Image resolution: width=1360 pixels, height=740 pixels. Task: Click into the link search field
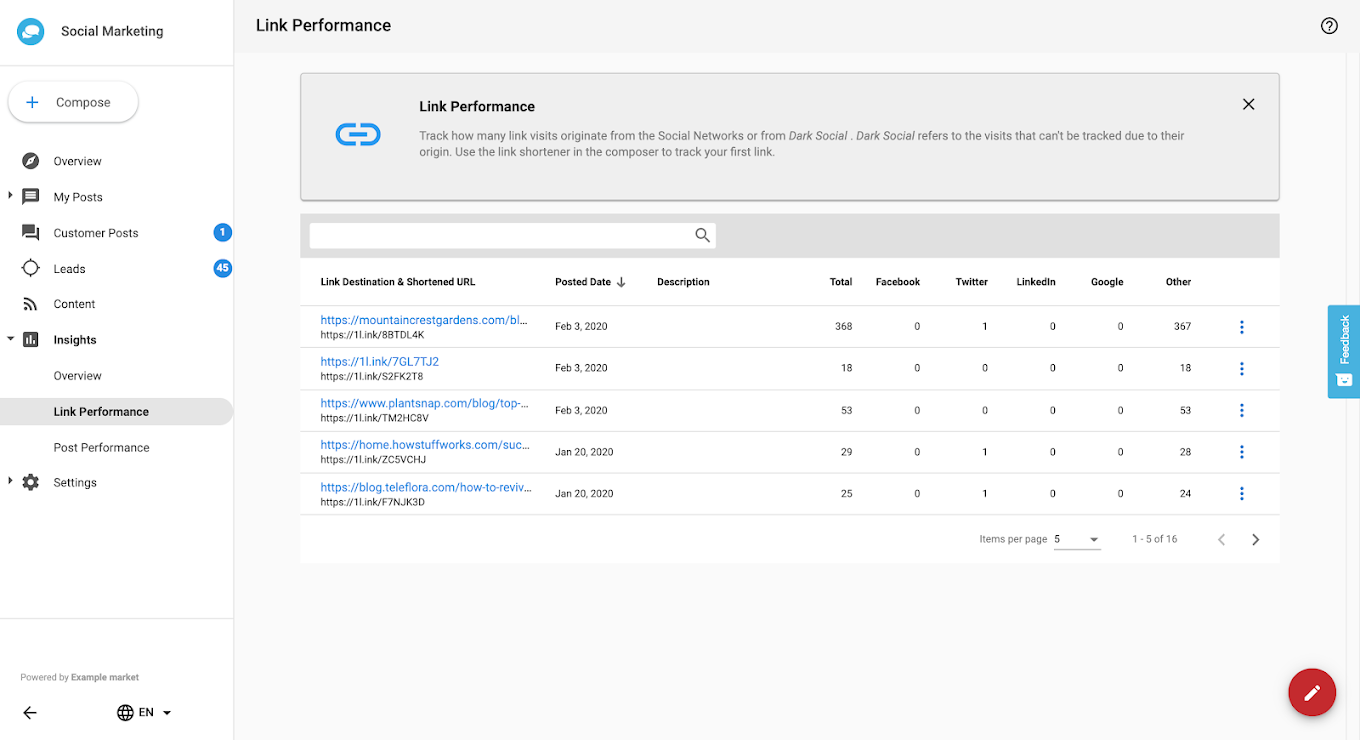500,235
